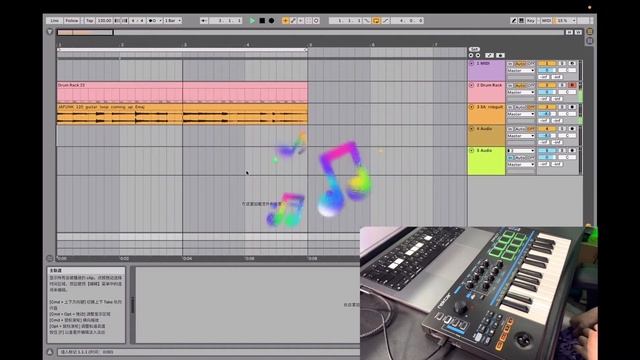The image size is (640, 360).
Task: Toggle browser show/hide triangle at top left
Action: coord(50,32)
